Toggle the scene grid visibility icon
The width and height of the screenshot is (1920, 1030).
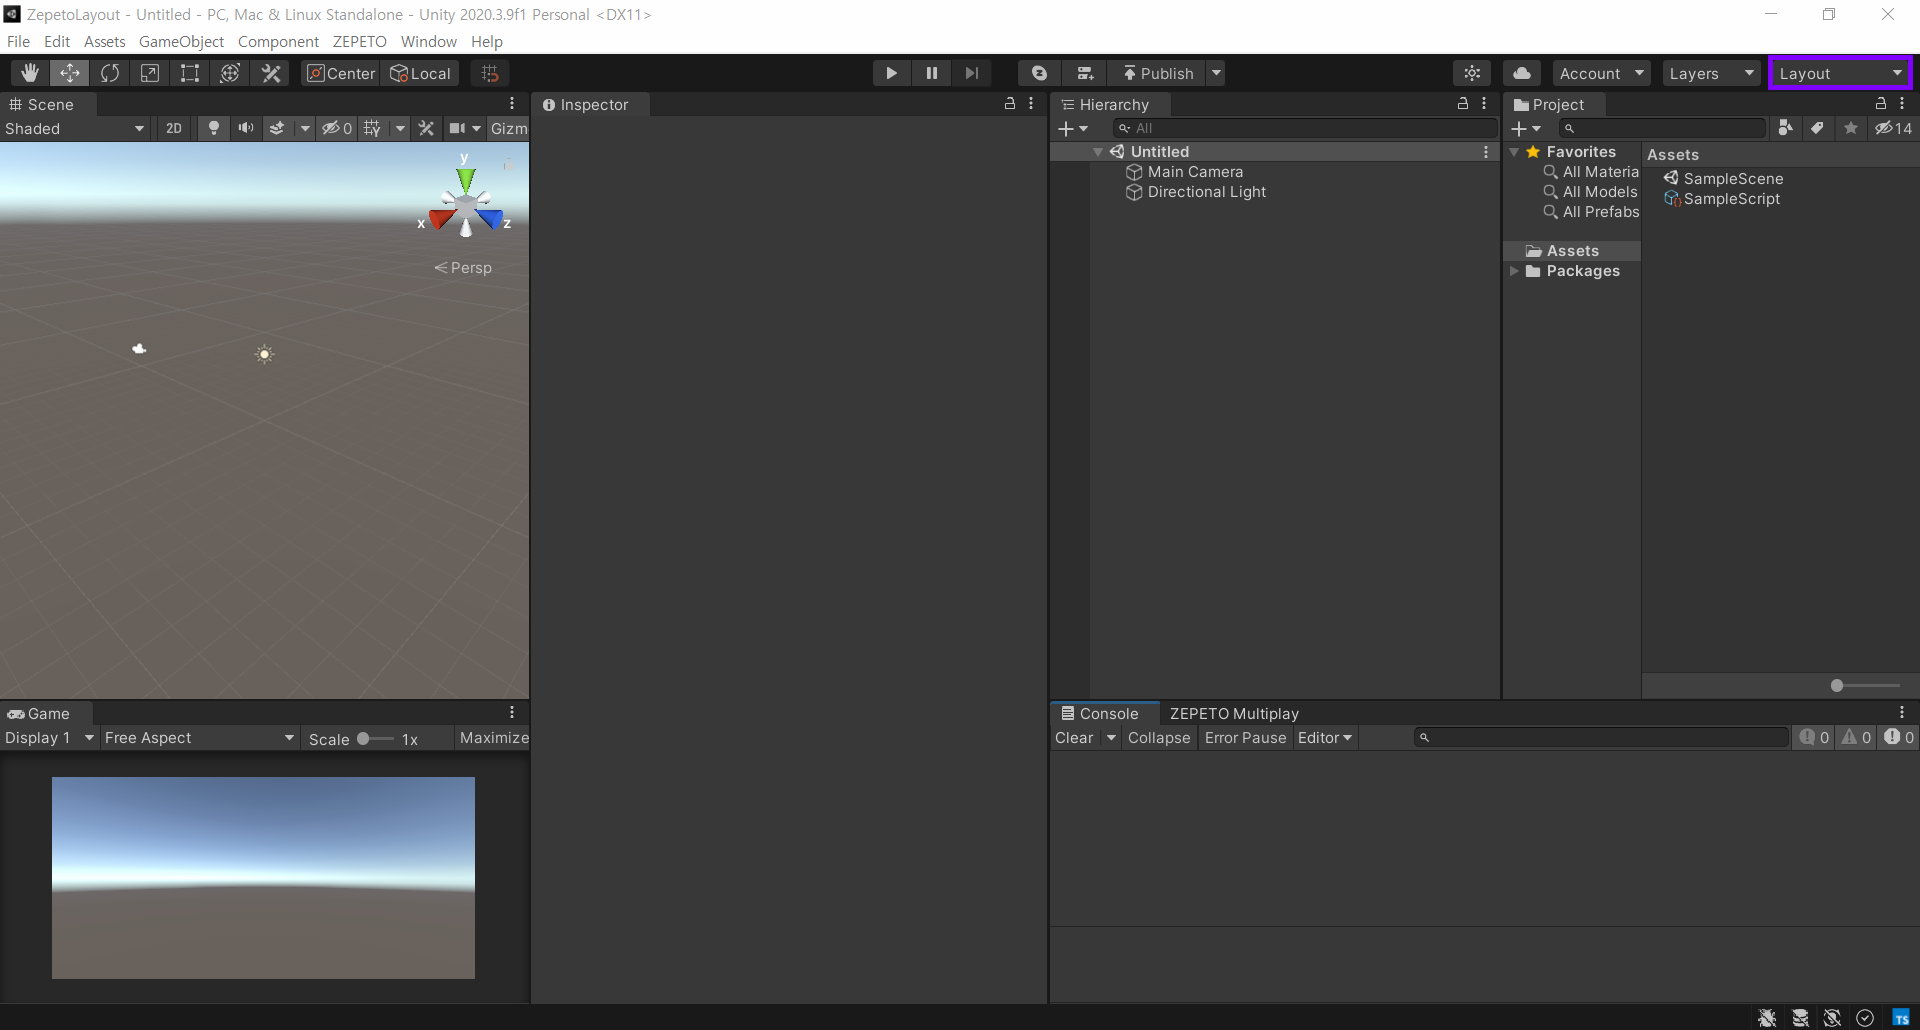372,128
